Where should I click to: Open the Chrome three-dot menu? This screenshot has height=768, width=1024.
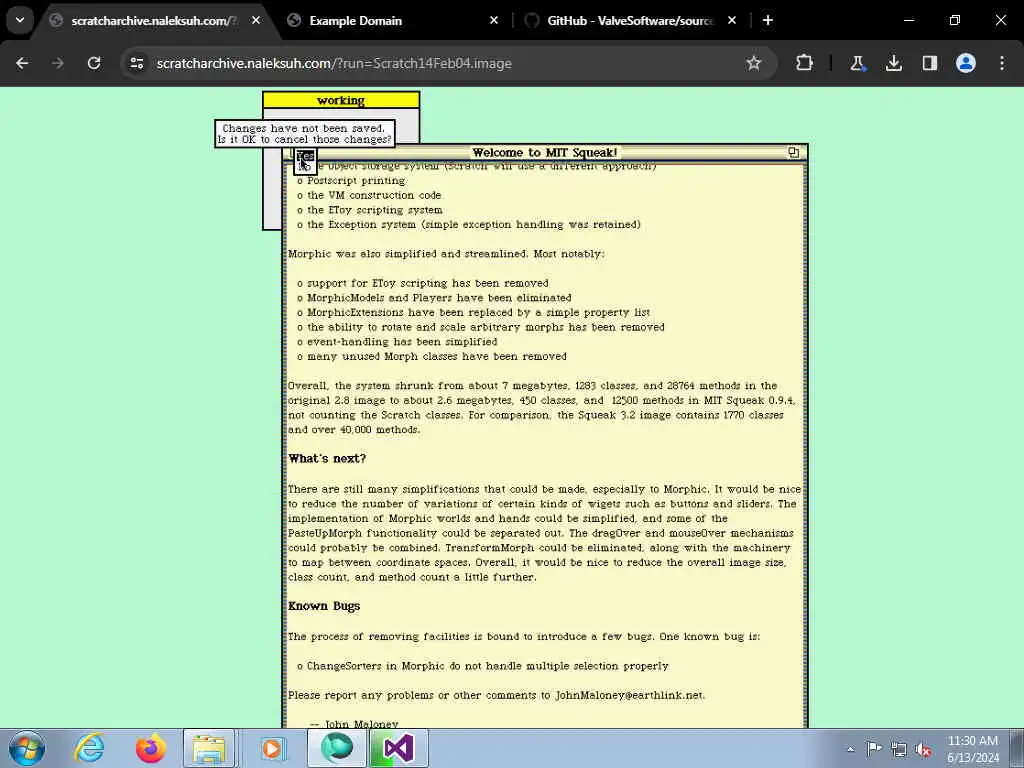point(1002,63)
